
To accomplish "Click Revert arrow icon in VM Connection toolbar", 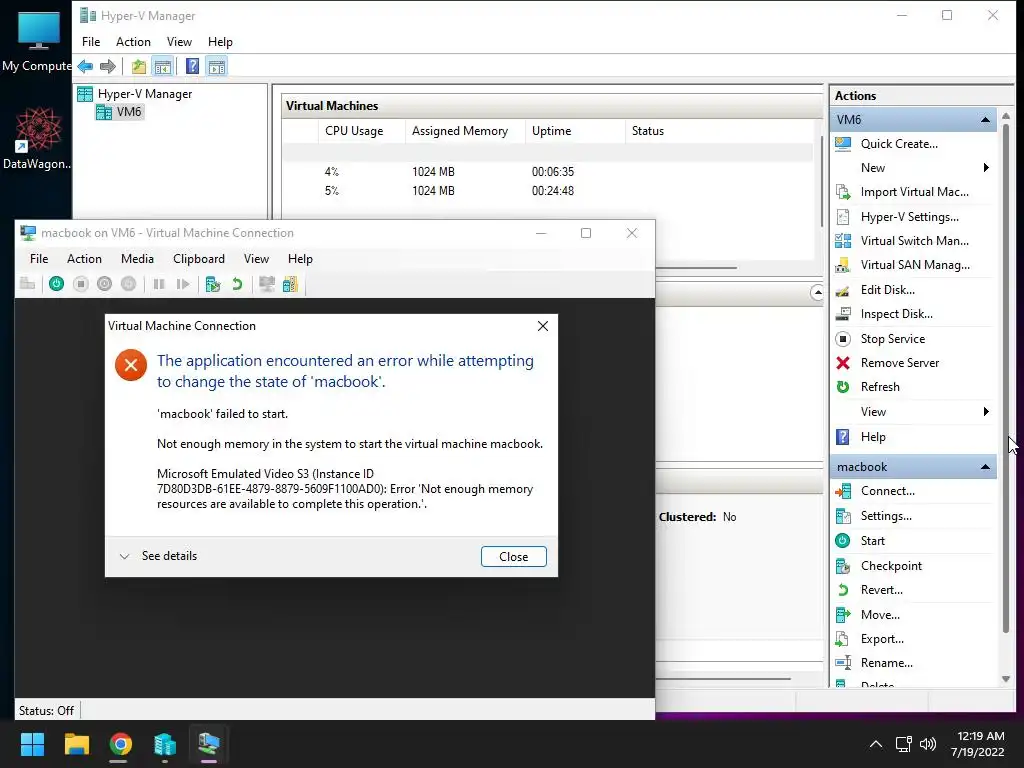I will click(237, 284).
